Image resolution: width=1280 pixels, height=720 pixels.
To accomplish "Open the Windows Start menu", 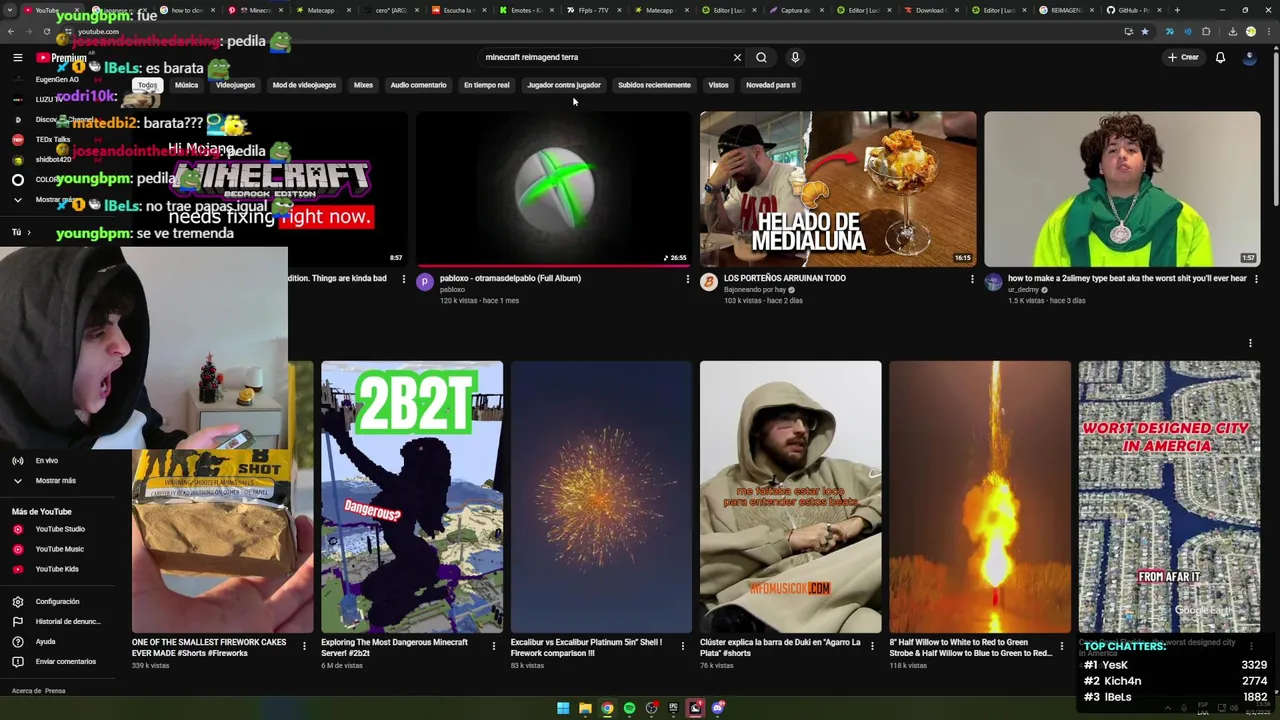I will click(563, 708).
